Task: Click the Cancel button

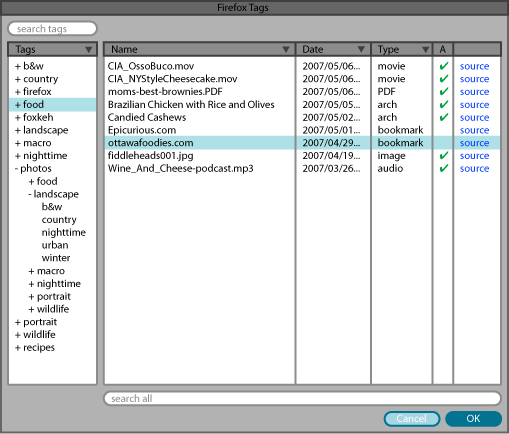Action: click(412, 419)
